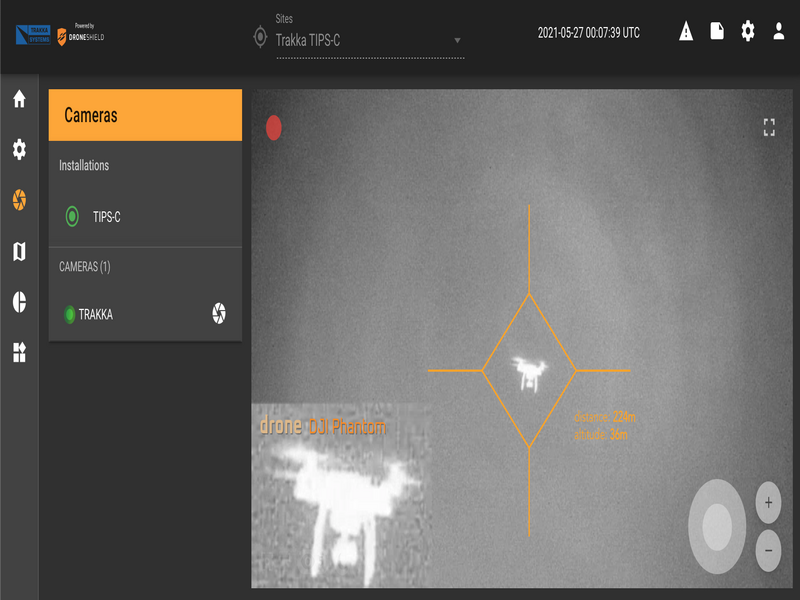Screen dimensions: 800x600
Task: Open the user account profile icon
Action: click(779, 31)
